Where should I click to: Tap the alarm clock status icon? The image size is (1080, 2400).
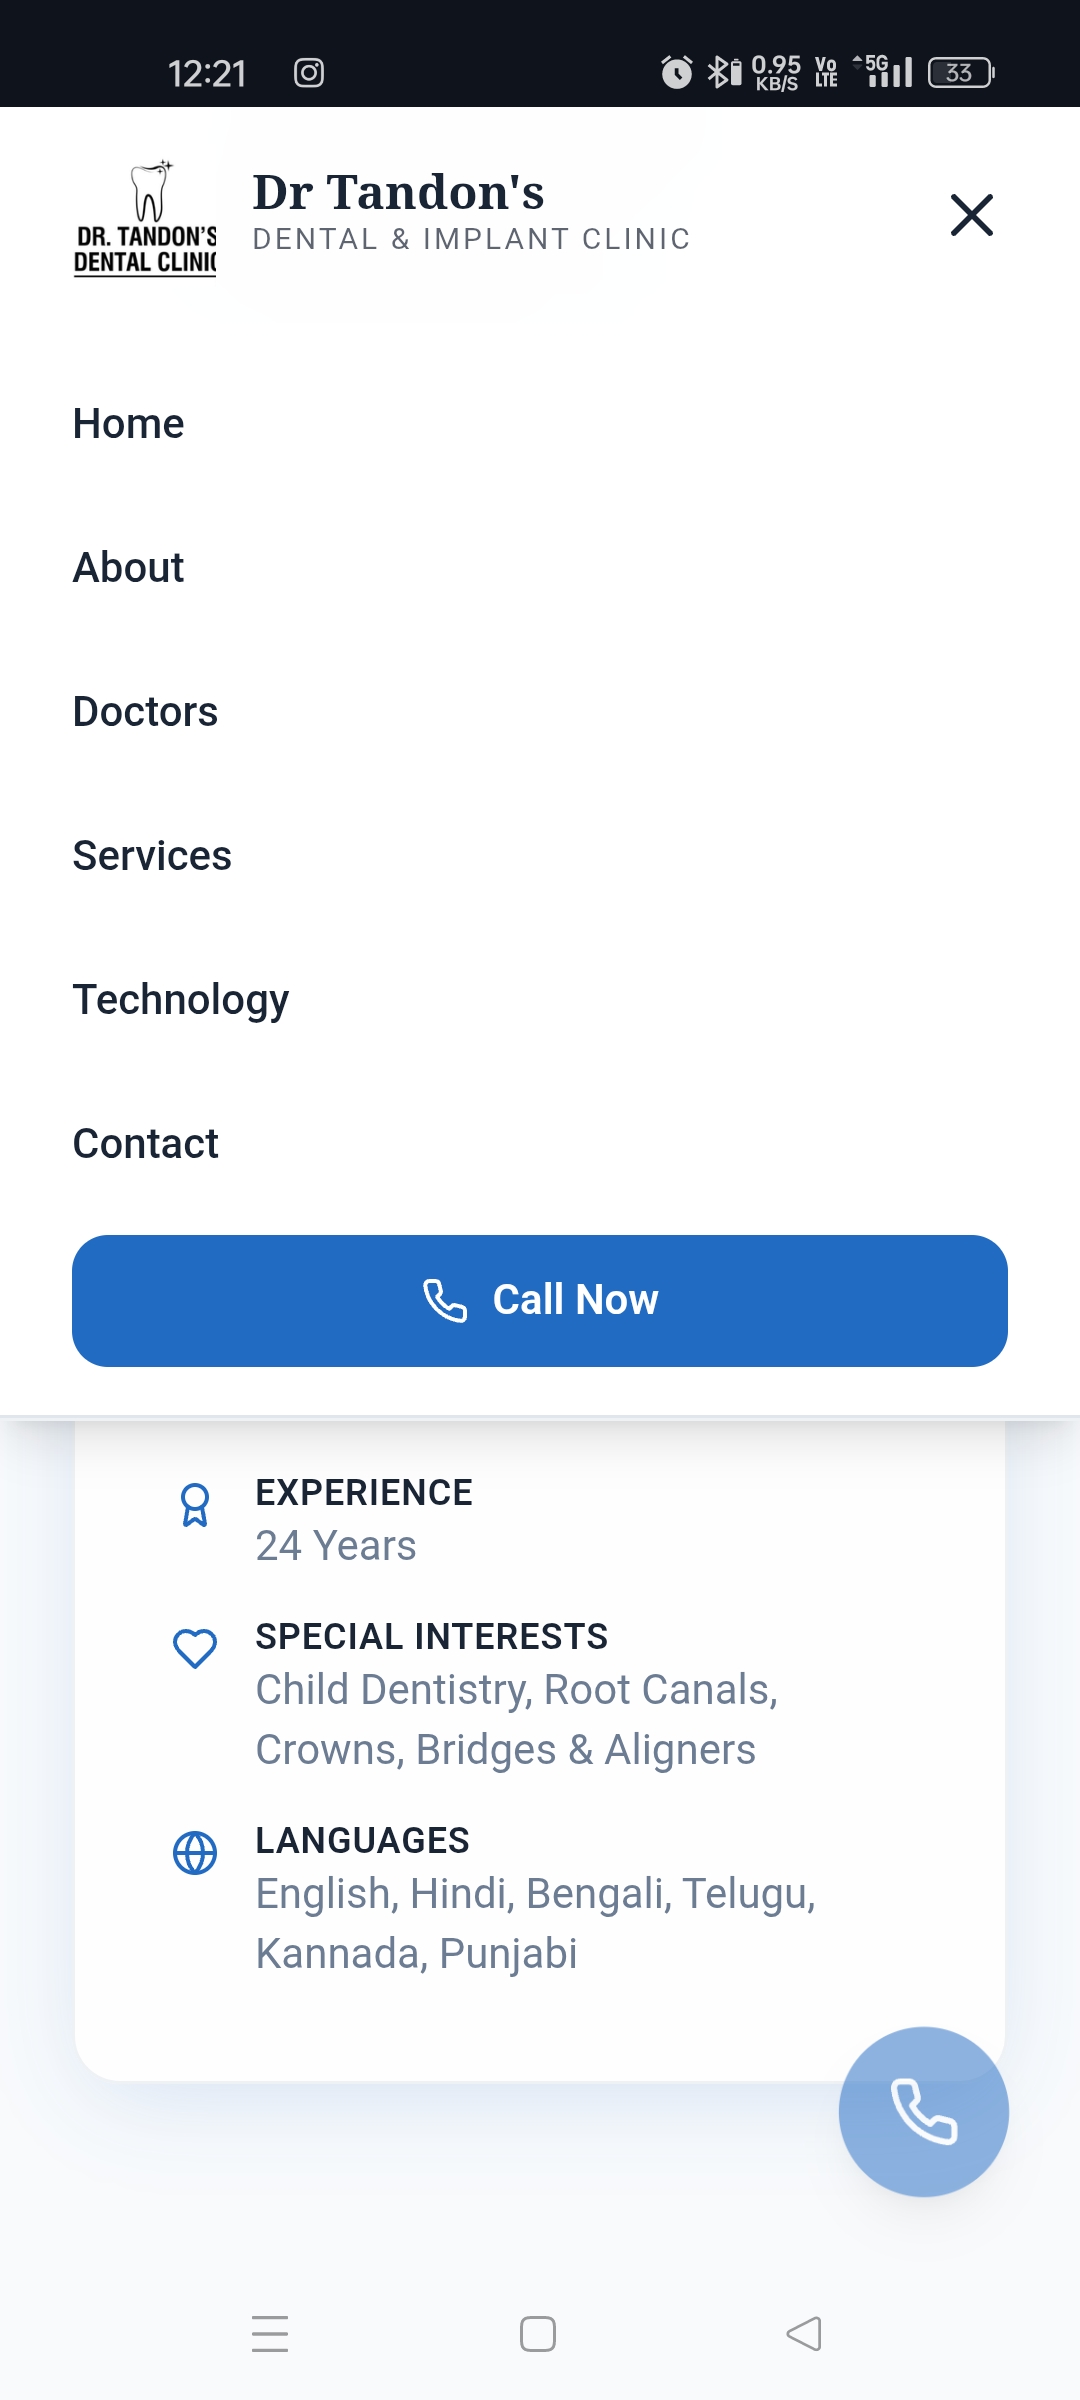[x=677, y=72]
